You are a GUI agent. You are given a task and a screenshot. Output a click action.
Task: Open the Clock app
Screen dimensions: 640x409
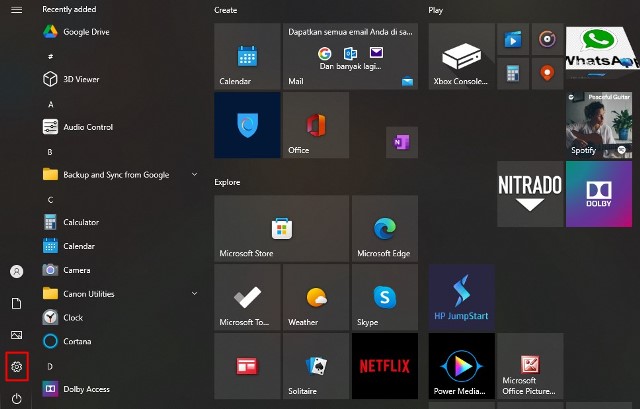[118, 318]
